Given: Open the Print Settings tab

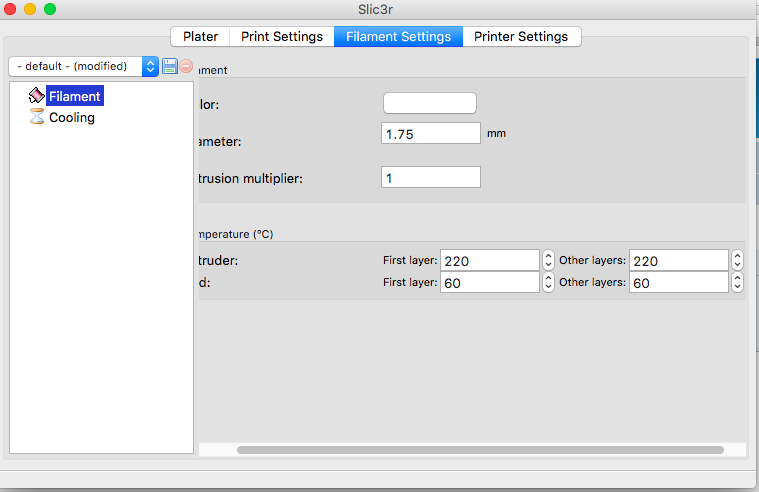Looking at the screenshot, I should pos(282,36).
